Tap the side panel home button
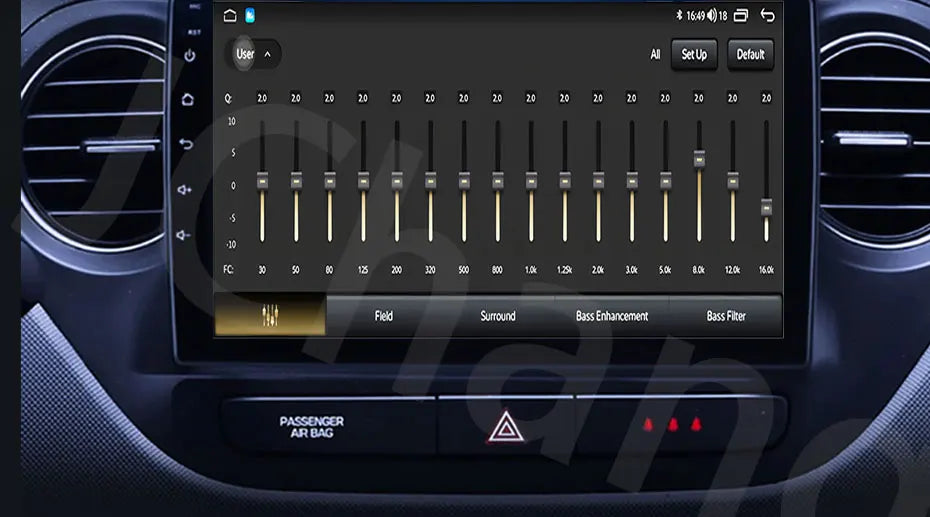The image size is (930, 517). 188,99
